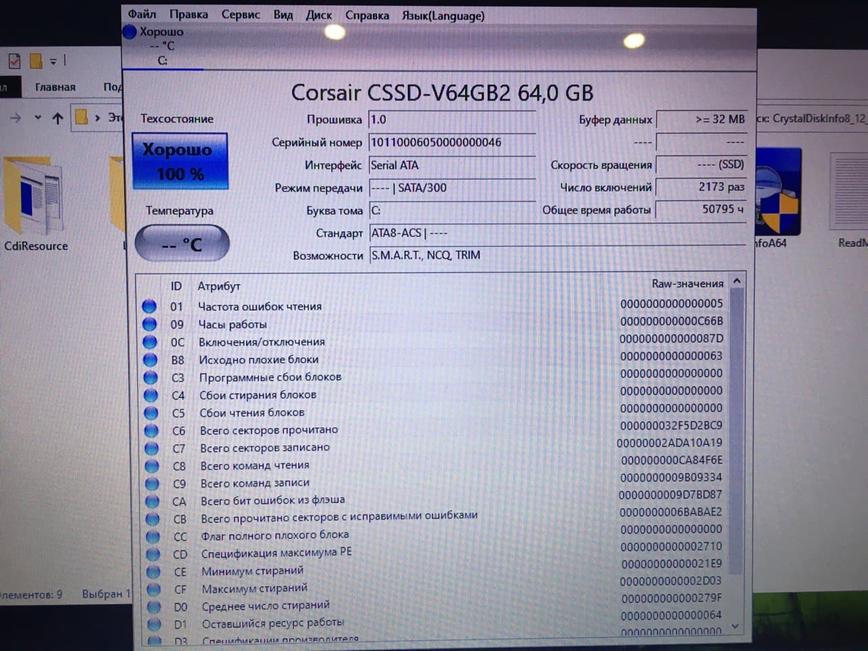The image size is (868, 651).
Task: Click the Возможности field with S.M.A.R.T., NCQ, TRIM
Action: (x=557, y=255)
